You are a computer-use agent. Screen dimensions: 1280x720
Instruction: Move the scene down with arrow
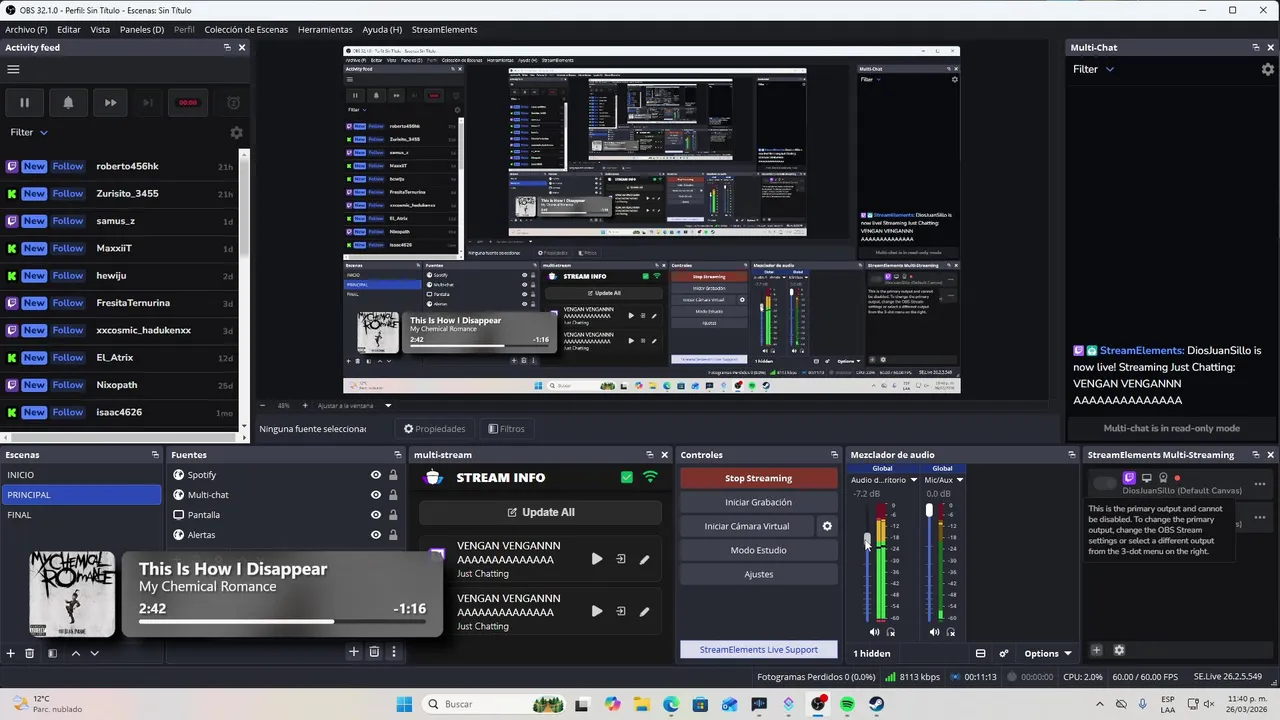point(94,653)
